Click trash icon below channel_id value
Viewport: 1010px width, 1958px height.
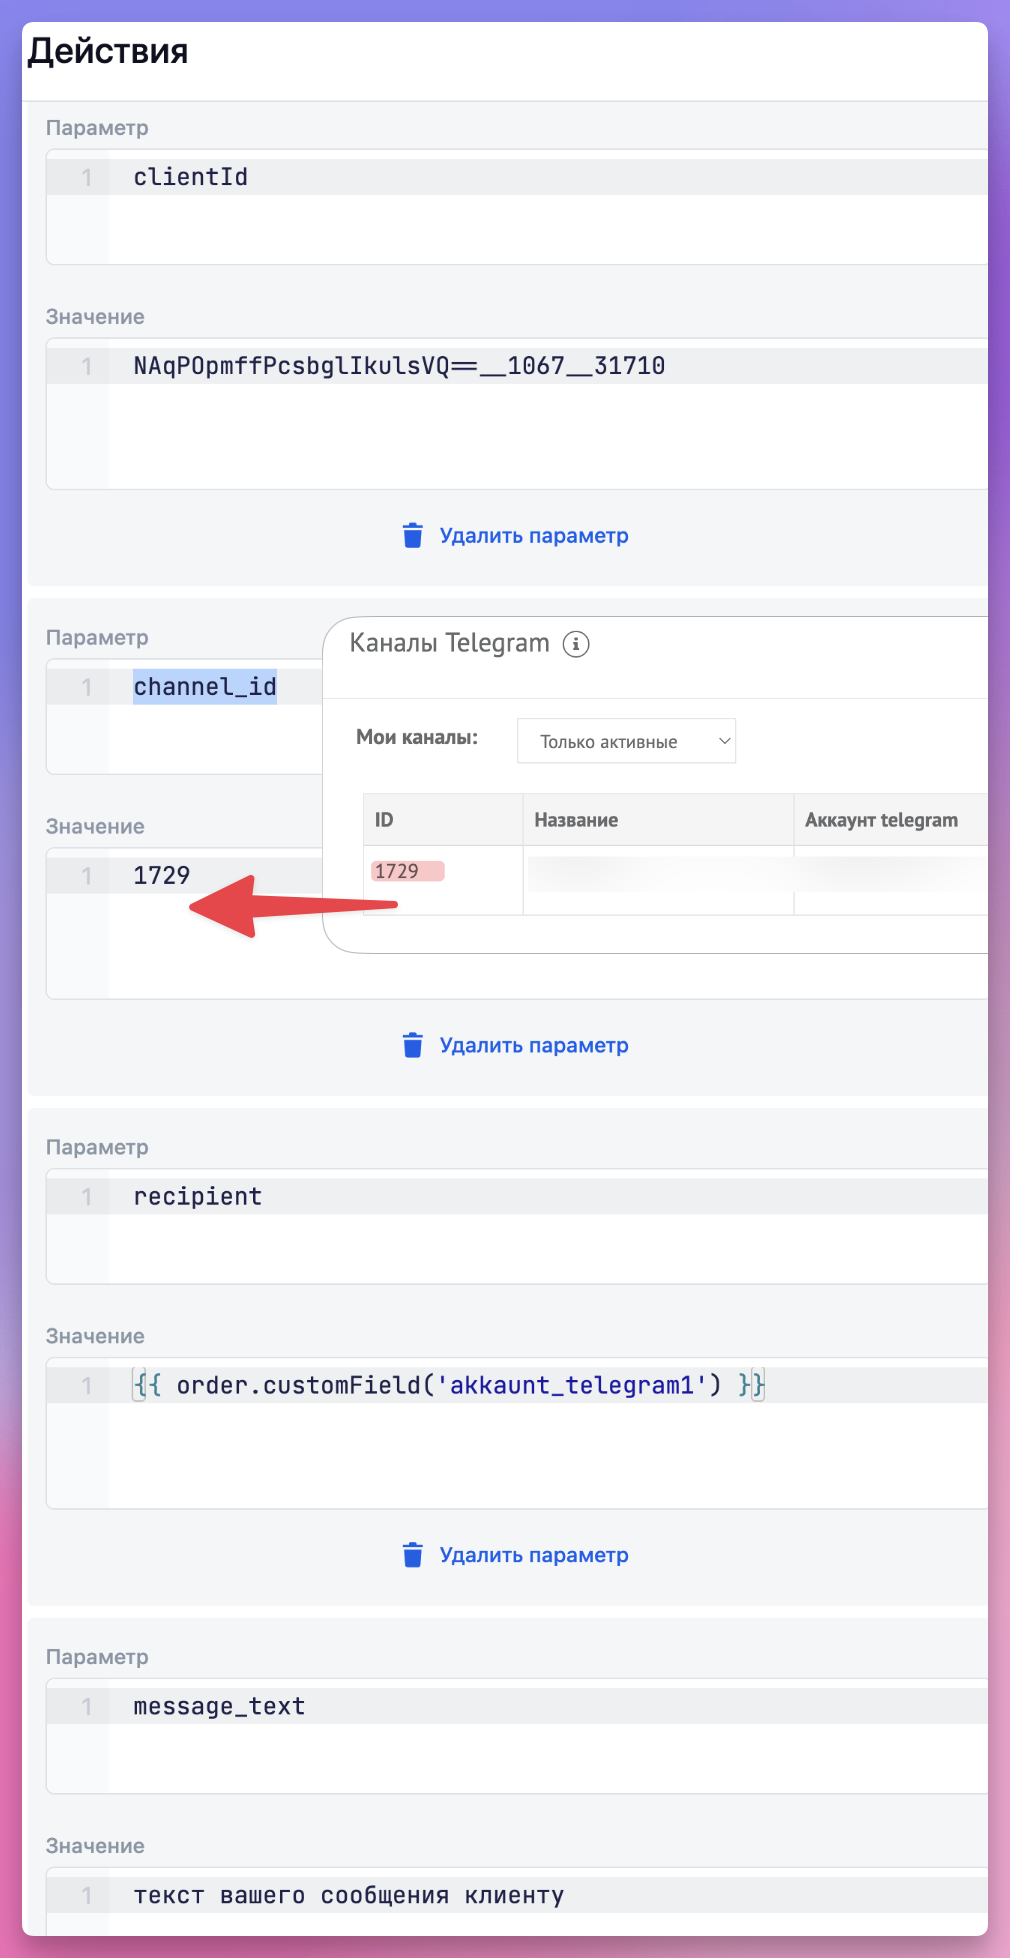[412, 1045]
